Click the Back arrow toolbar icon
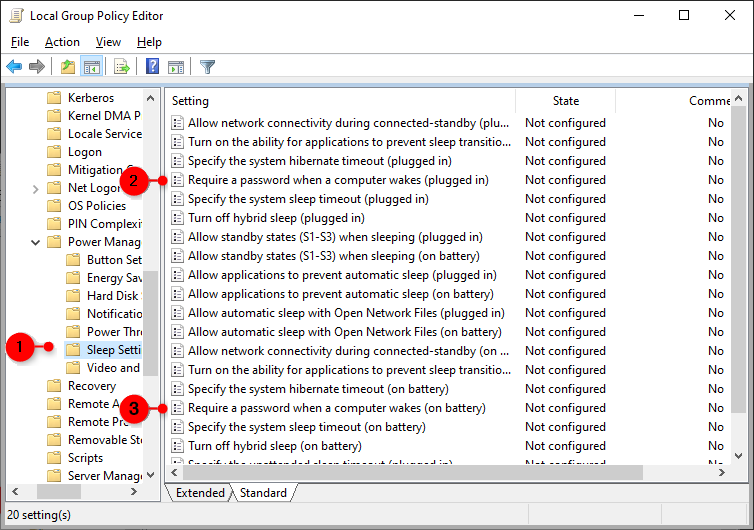Viewport: 754px width, 530px height. (x=14, y=67)
